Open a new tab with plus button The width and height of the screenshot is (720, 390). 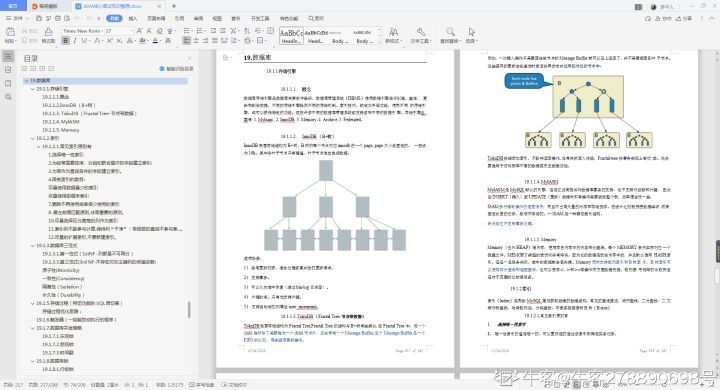click(x=174, y=6)
